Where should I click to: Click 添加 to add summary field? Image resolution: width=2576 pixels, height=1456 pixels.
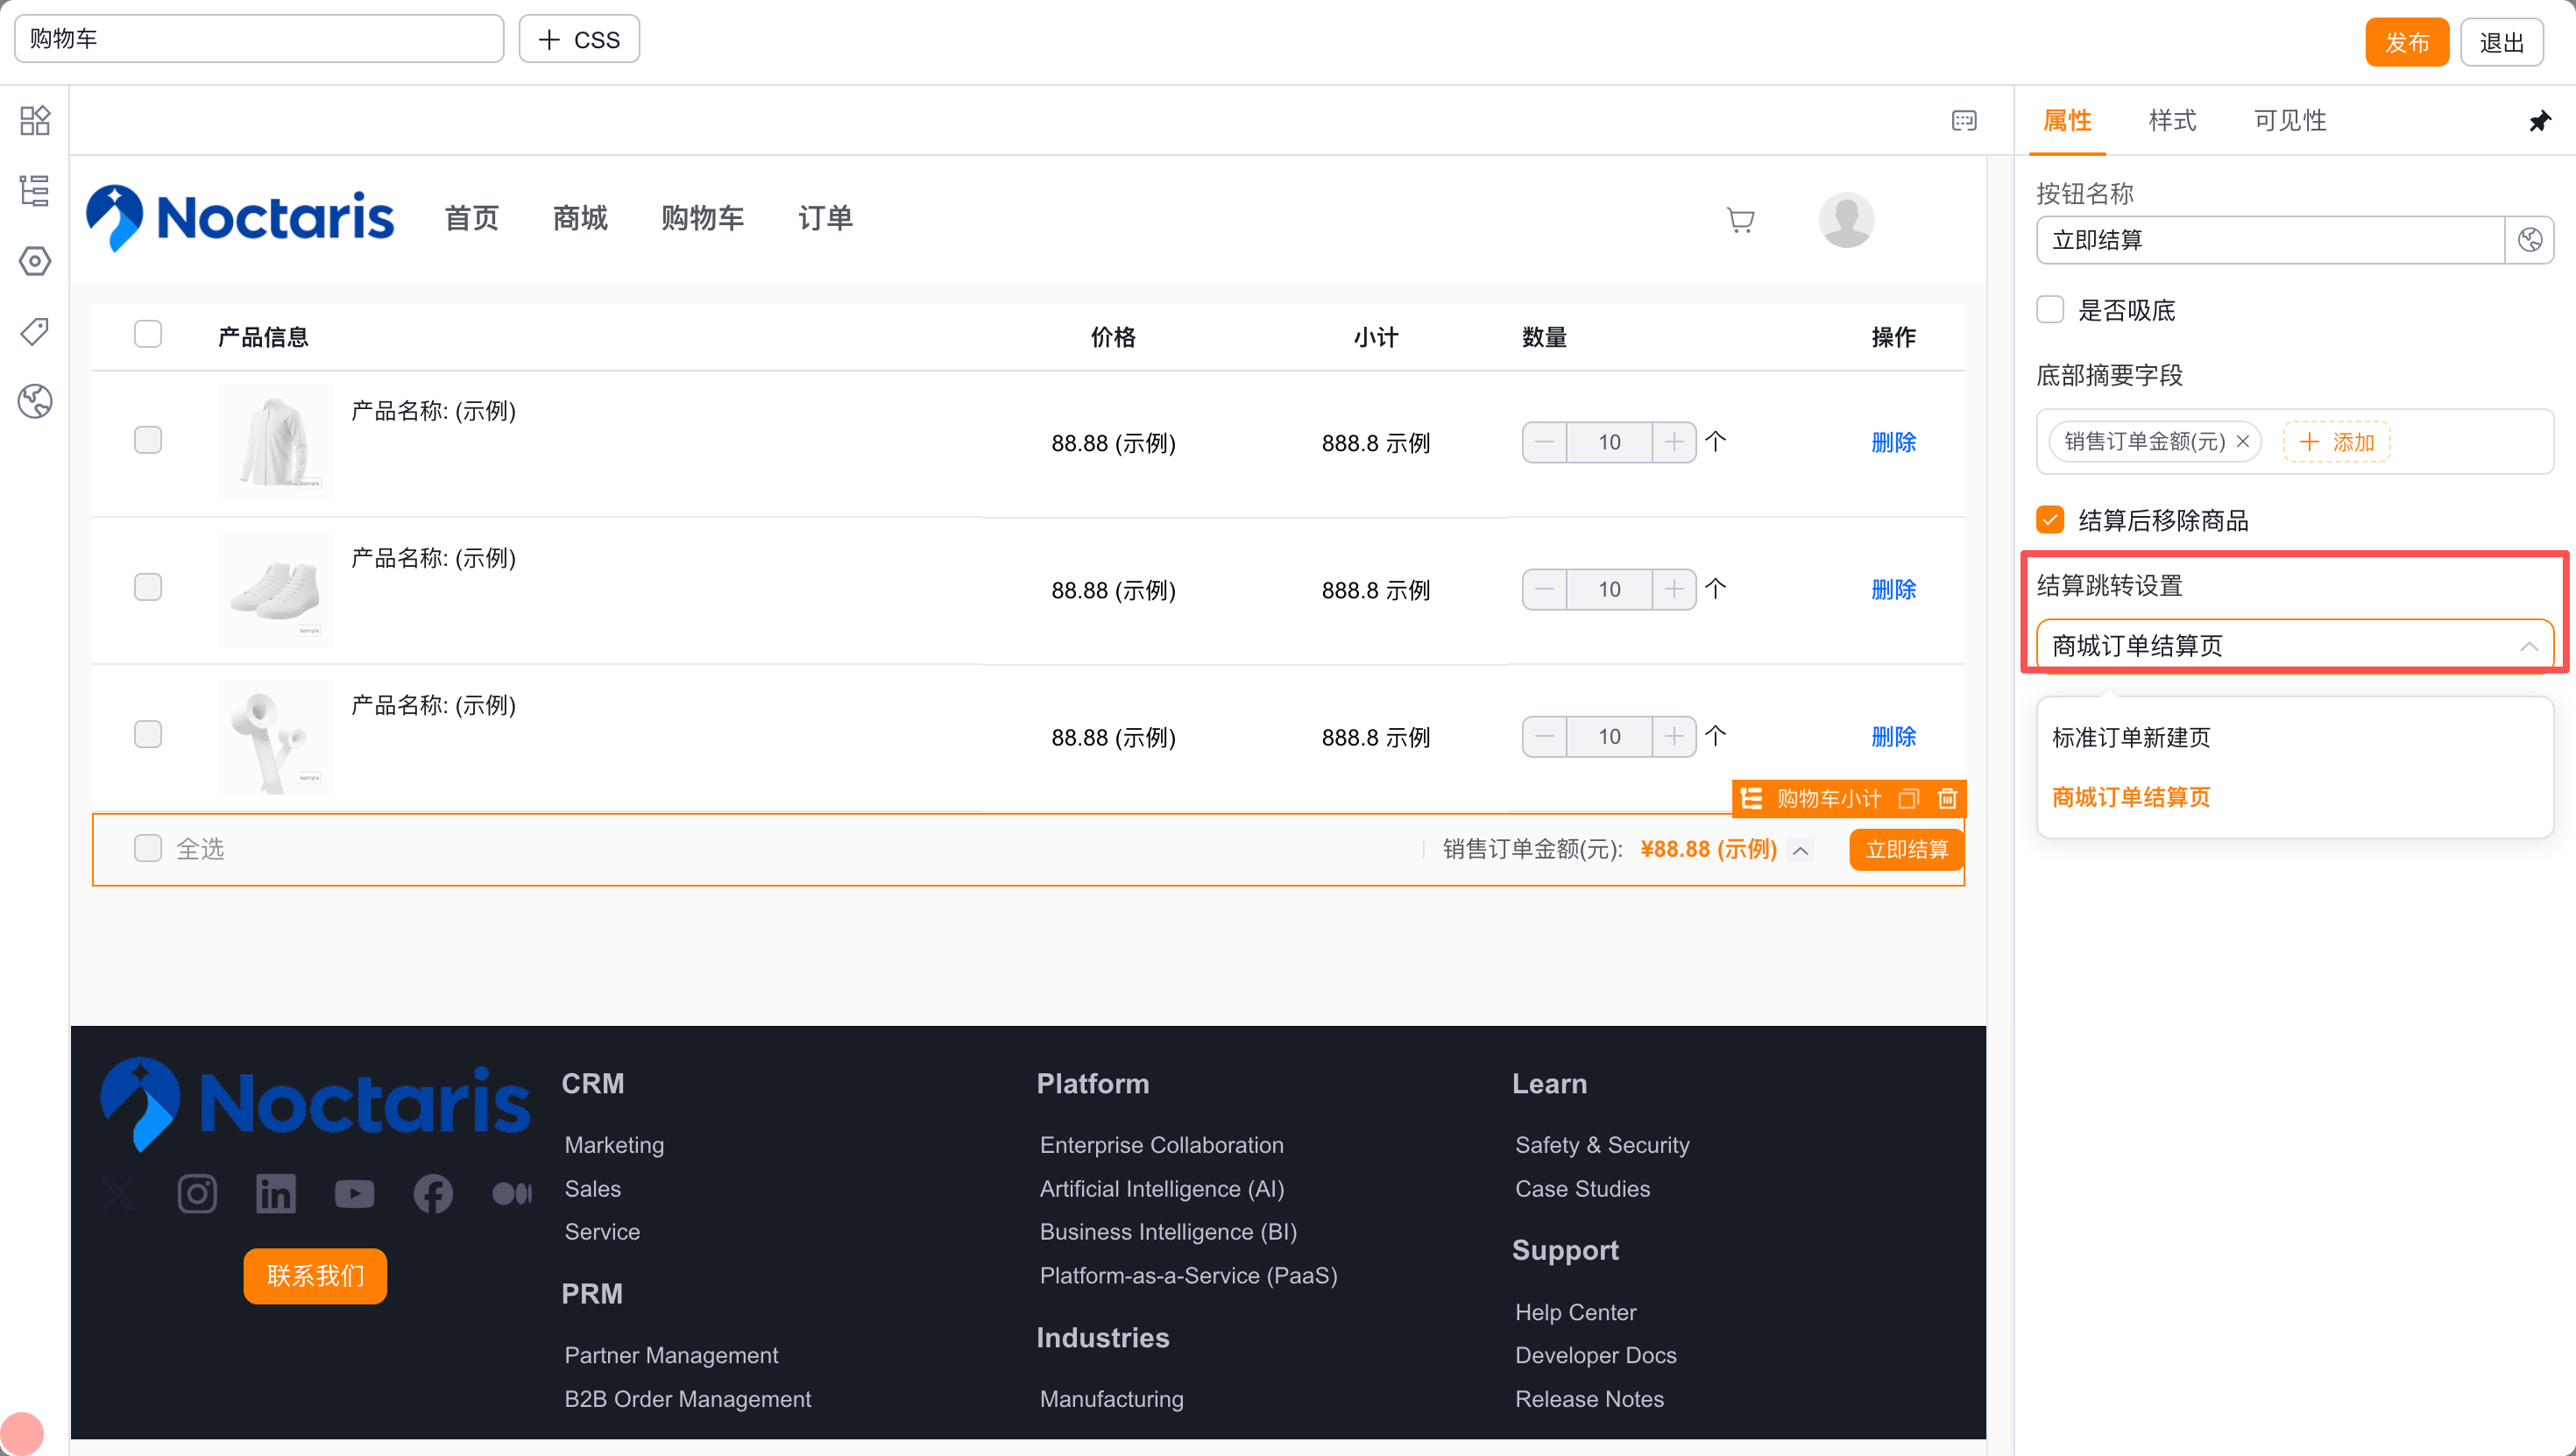2337,442
